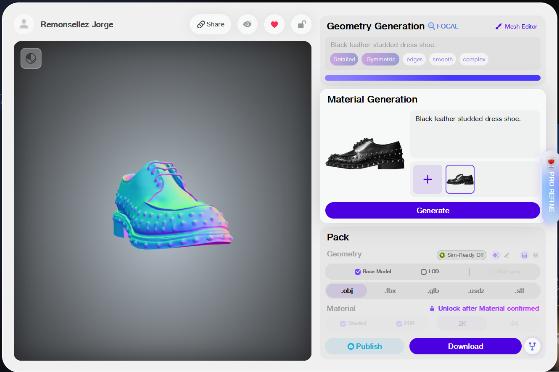
Task: Select the shoe reference thumbnail
Action: tap(460, 179)
